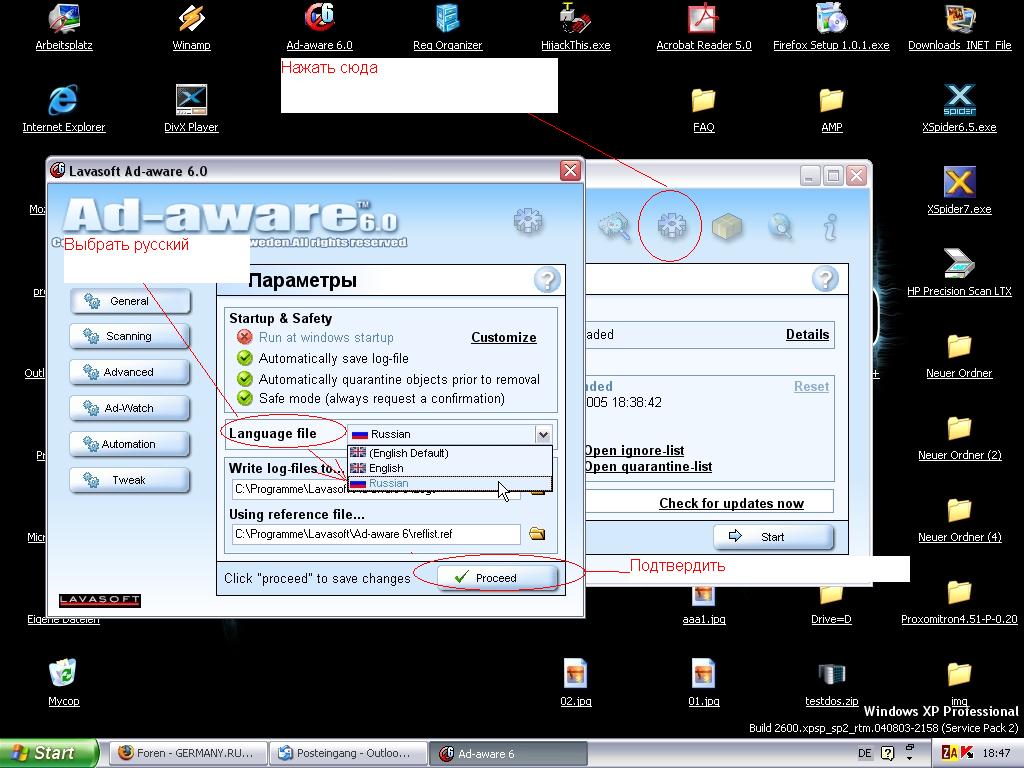Choose English from the language list
Viewport: 1024px width, 768px height.
(x=450, y=468)
